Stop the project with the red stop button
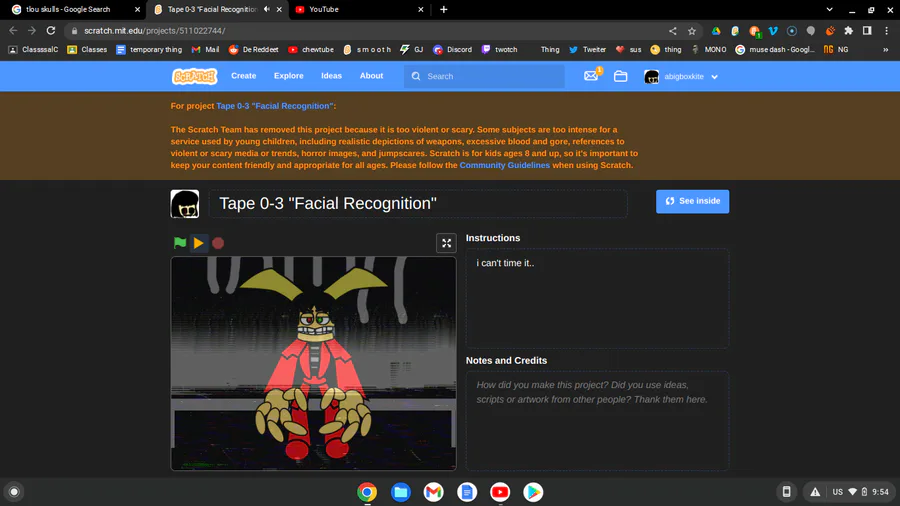Screen dimensions: 900x506 218,243
